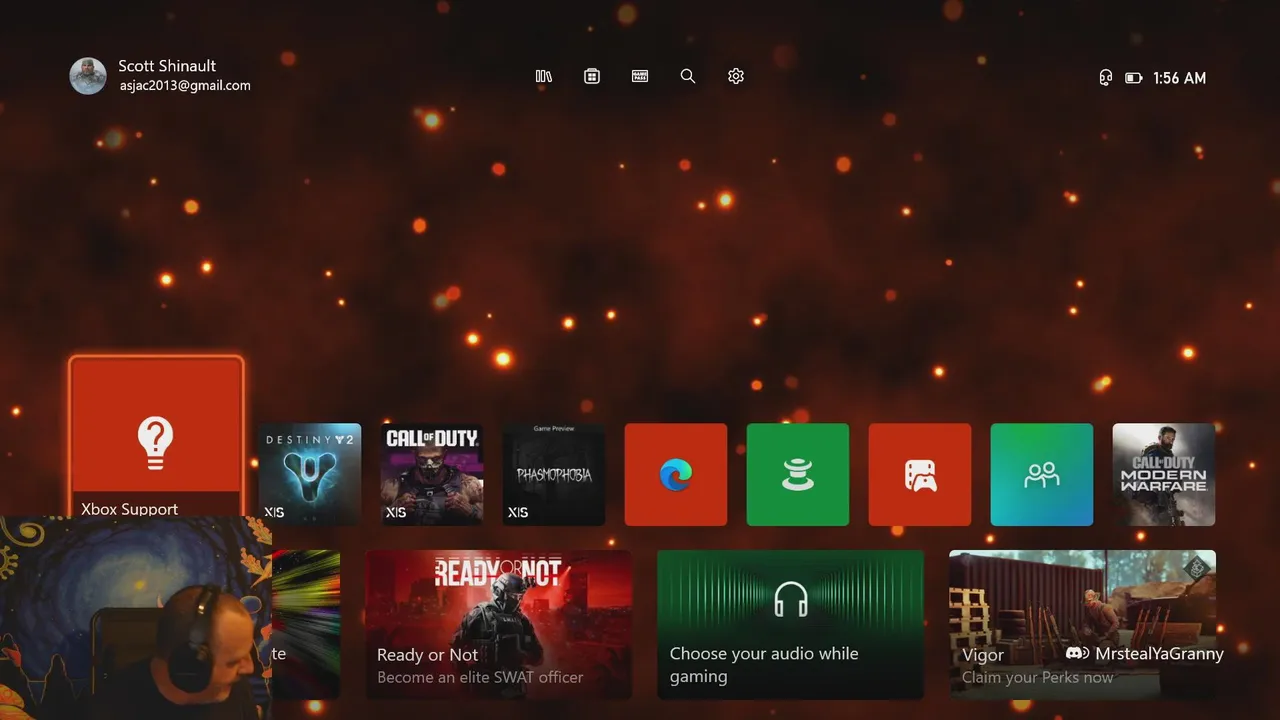Open the Microsoft Store icon in top bar
The width and height of the screenshot is (1280, 720).
(592, 76)
